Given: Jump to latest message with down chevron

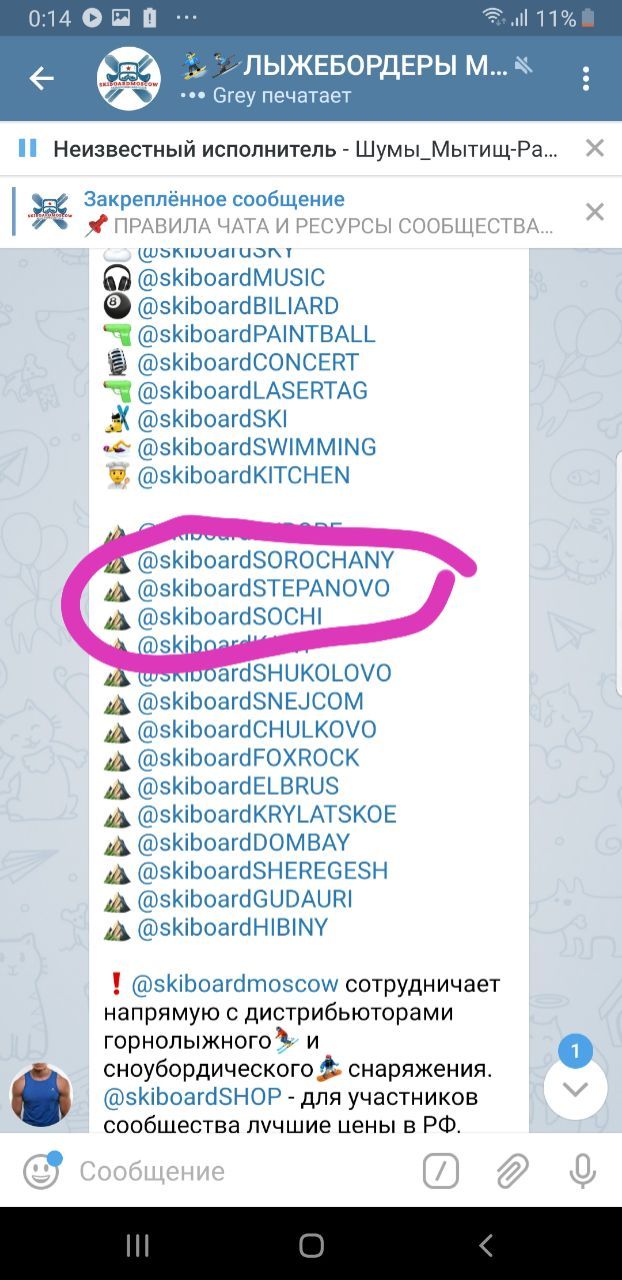Looking at the screenshot, I should tap(575, 1088).
